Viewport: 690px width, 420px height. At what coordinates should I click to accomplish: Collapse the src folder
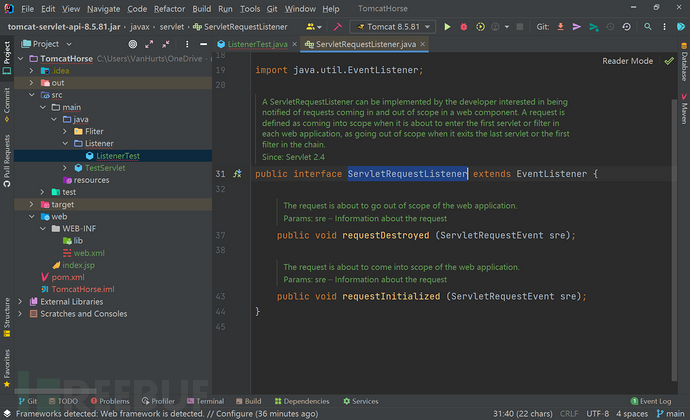[31, 95]
